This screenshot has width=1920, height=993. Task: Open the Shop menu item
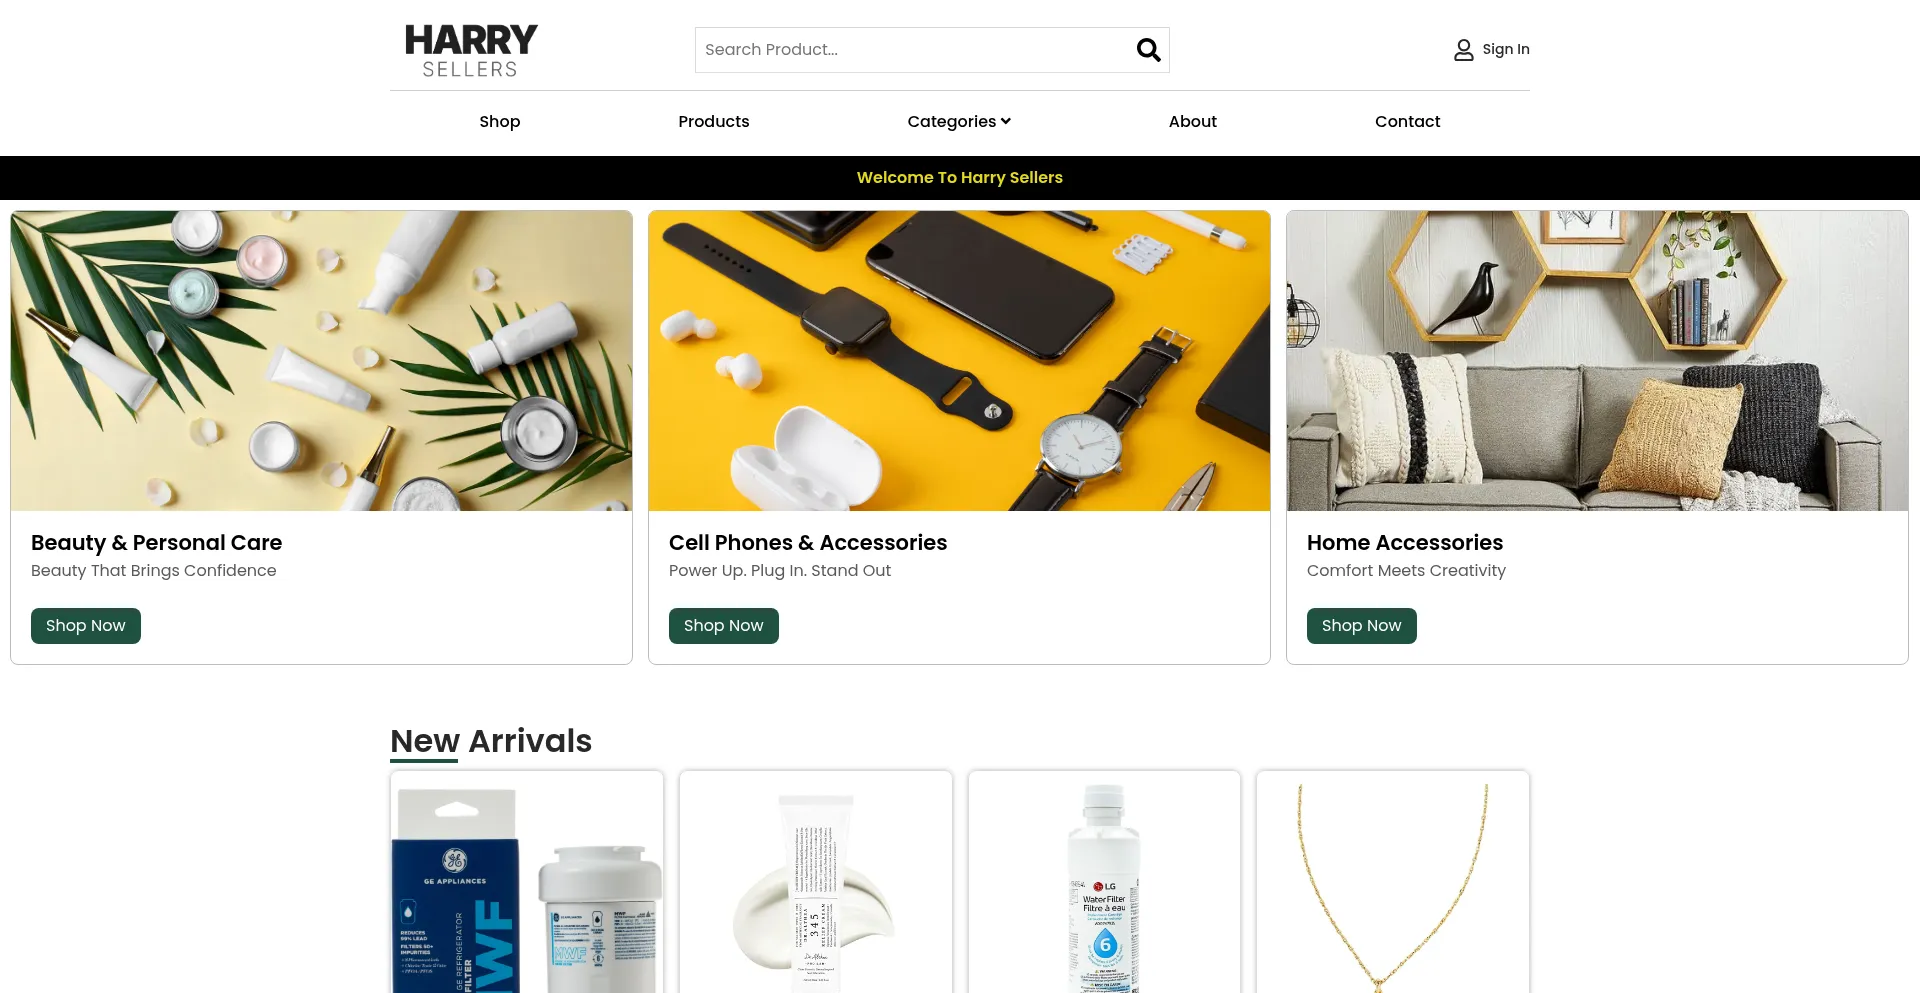pyautogui.click(x=499, y=121)
